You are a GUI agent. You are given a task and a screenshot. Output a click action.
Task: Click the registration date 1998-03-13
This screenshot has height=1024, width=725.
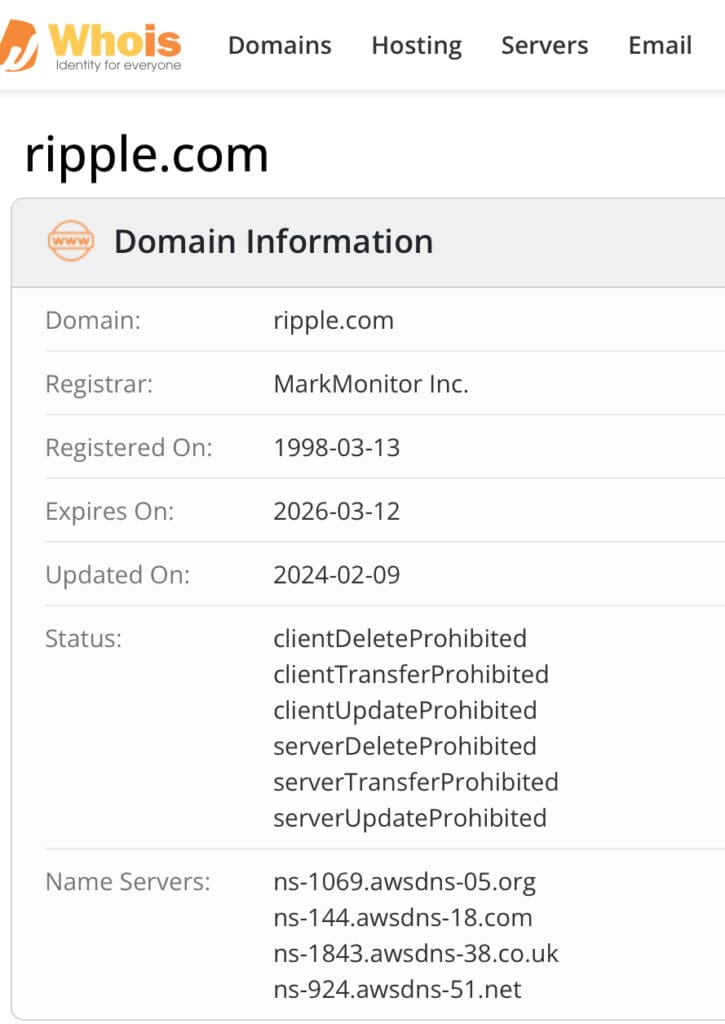pyautogui.click(x=336, y=448)
